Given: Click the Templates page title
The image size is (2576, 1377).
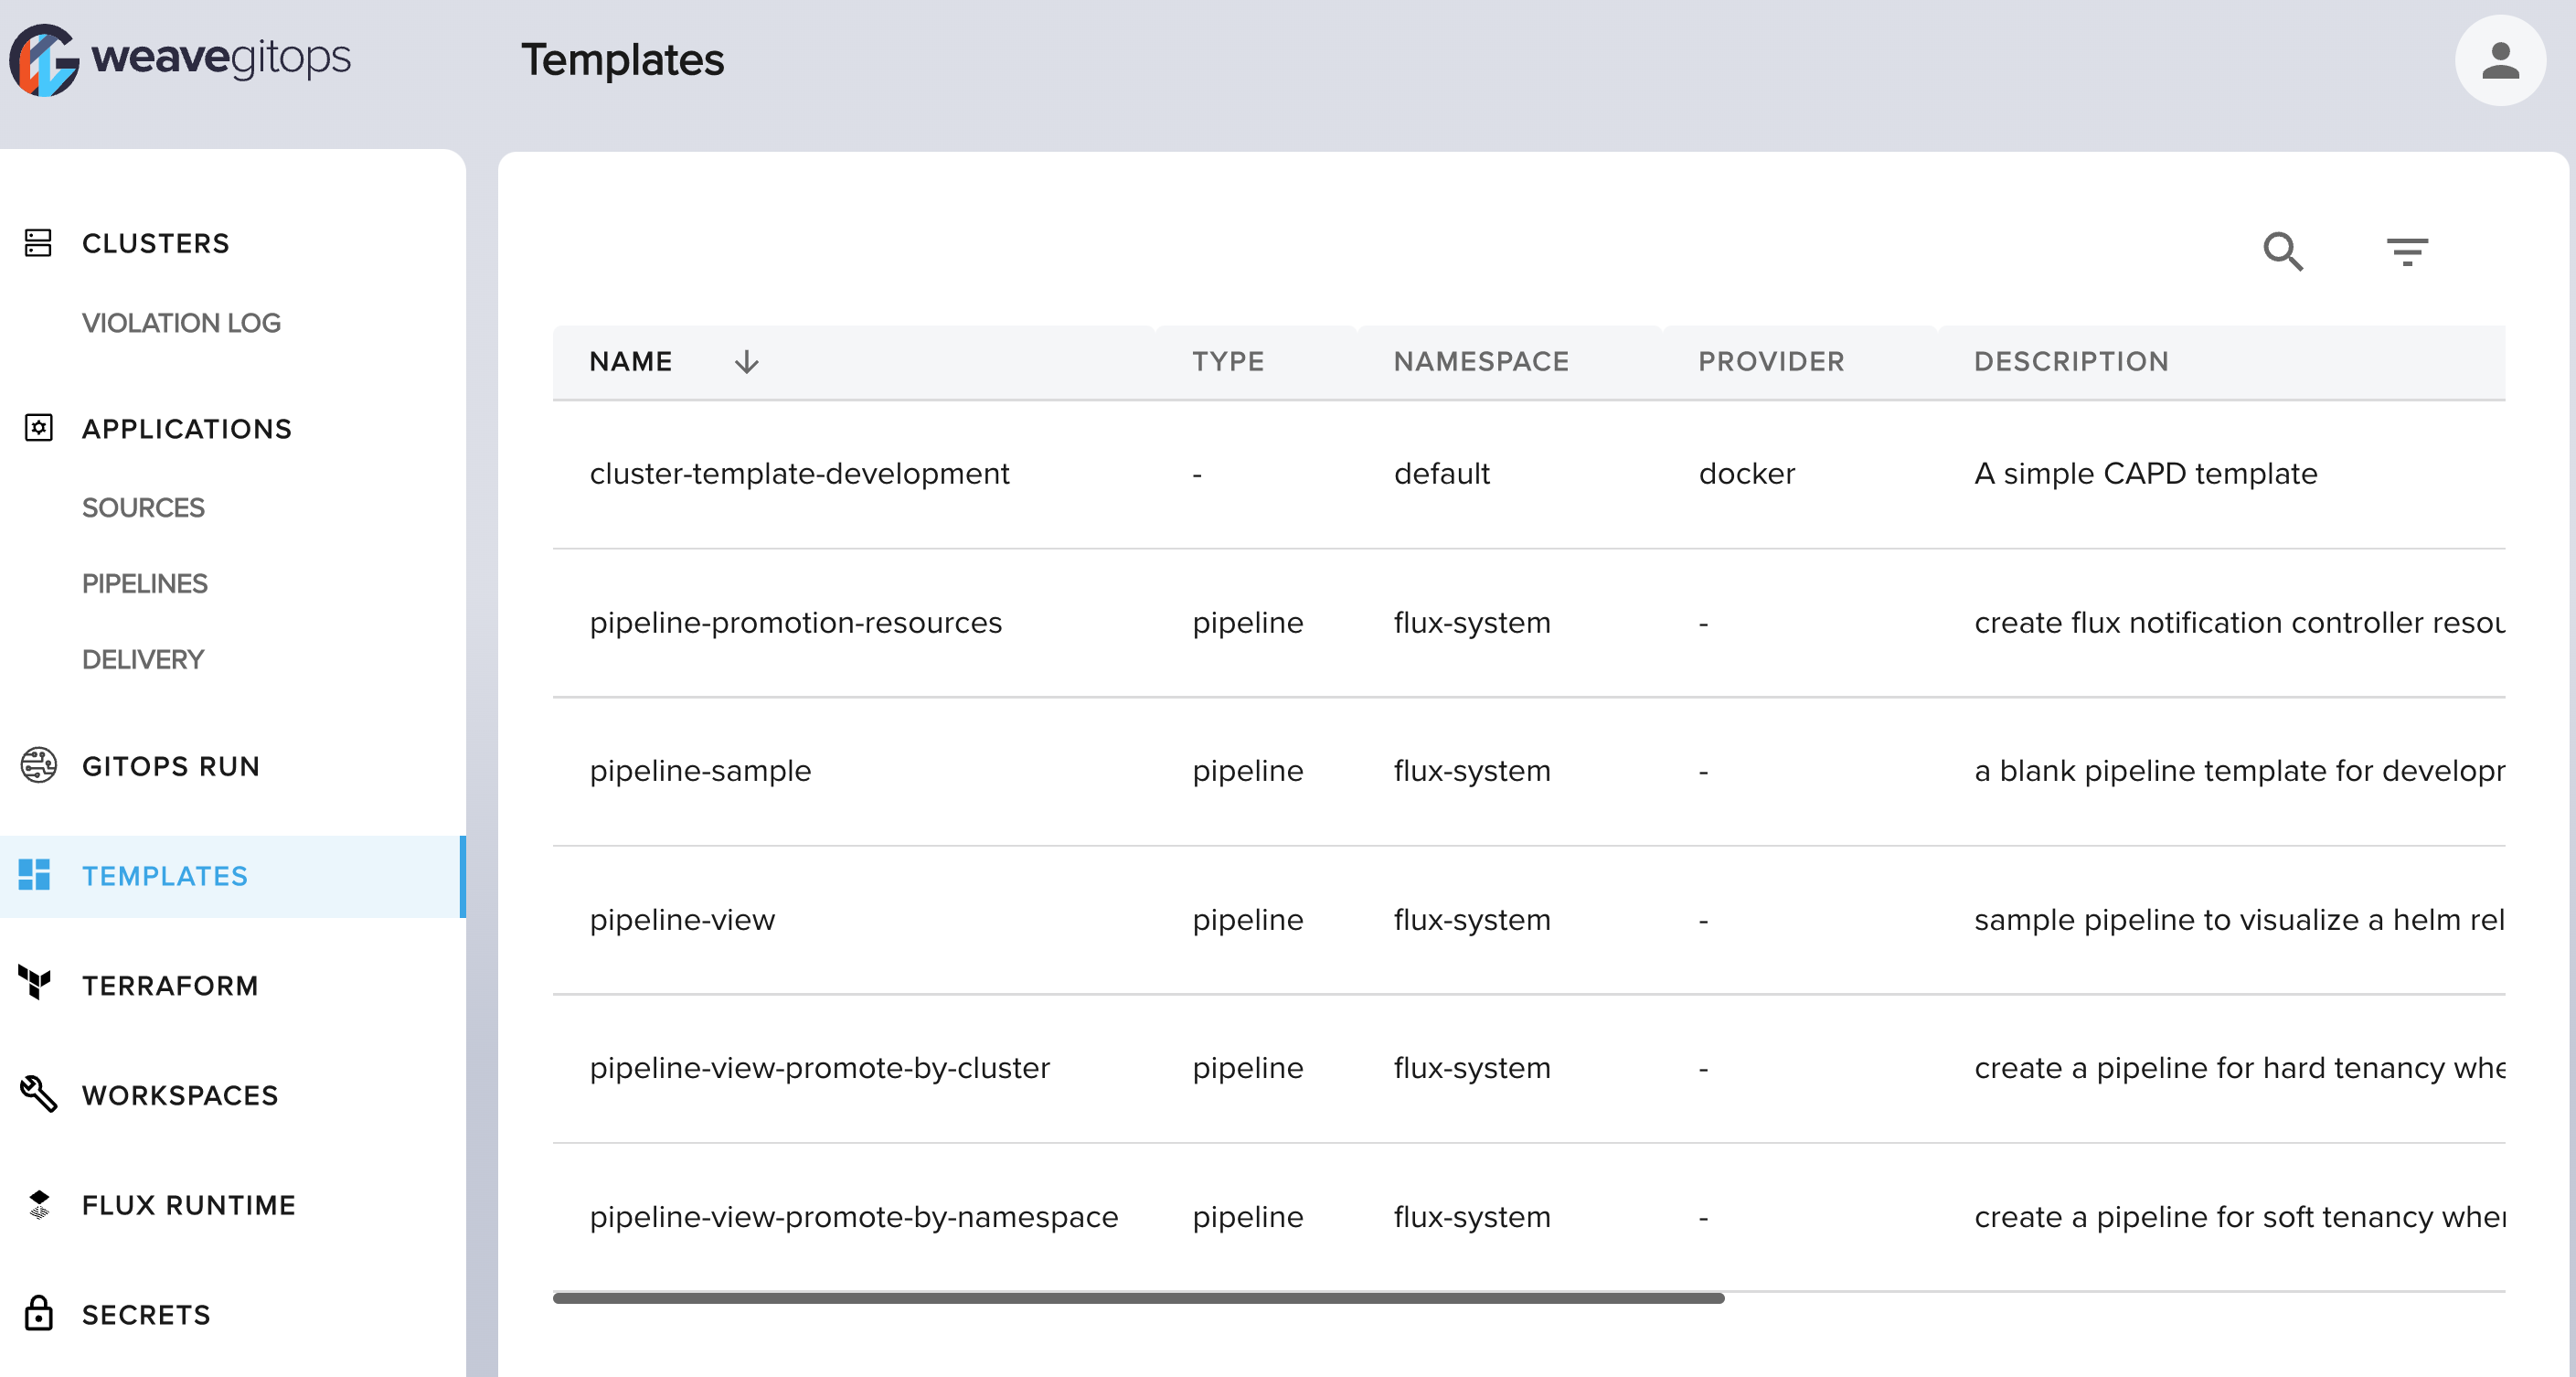Looking at the screenshot, I should (x=622, y=60).
